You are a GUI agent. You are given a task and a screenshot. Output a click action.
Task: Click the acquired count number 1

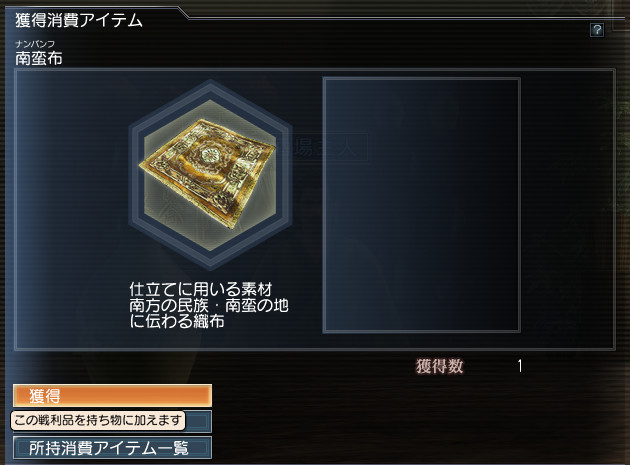tap(520, 366)
